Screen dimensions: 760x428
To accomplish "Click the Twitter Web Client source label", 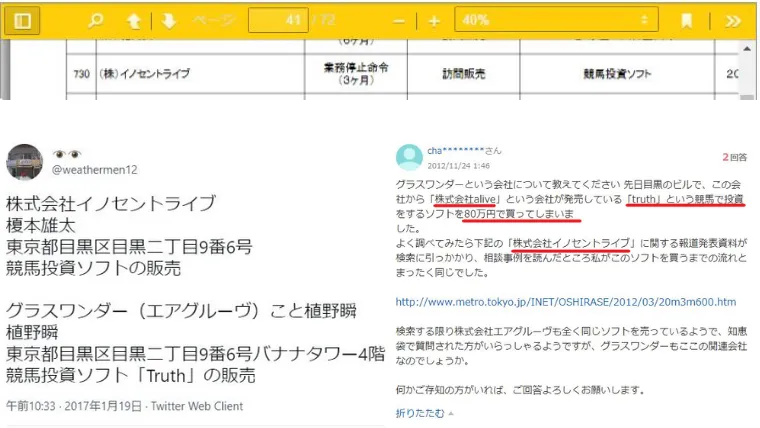I will pyautogui.click(x=197, y=406).
